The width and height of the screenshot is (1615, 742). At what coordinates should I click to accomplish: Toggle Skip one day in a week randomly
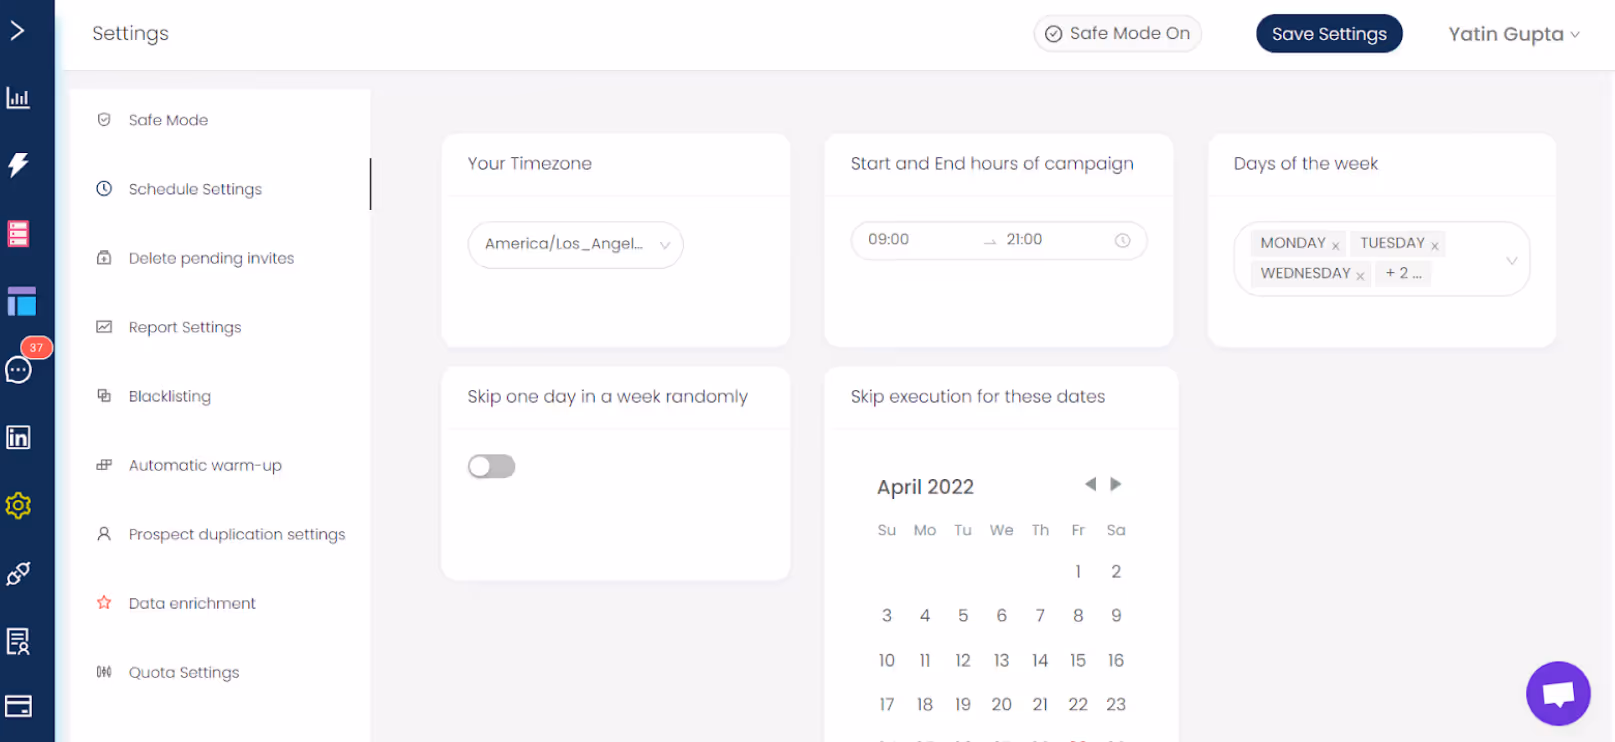491,466
